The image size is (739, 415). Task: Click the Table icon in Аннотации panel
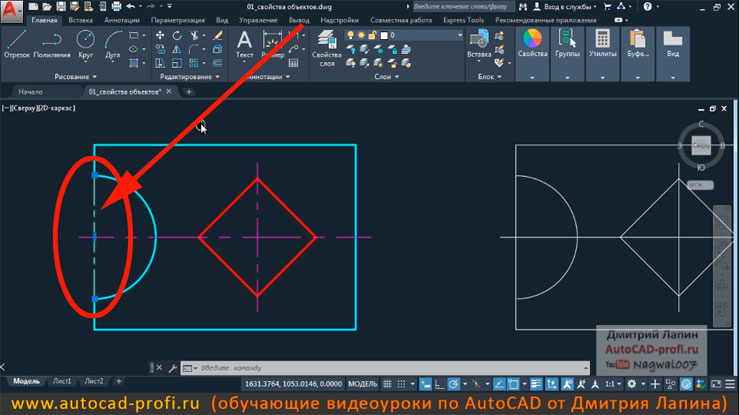[x=293, y=63]
